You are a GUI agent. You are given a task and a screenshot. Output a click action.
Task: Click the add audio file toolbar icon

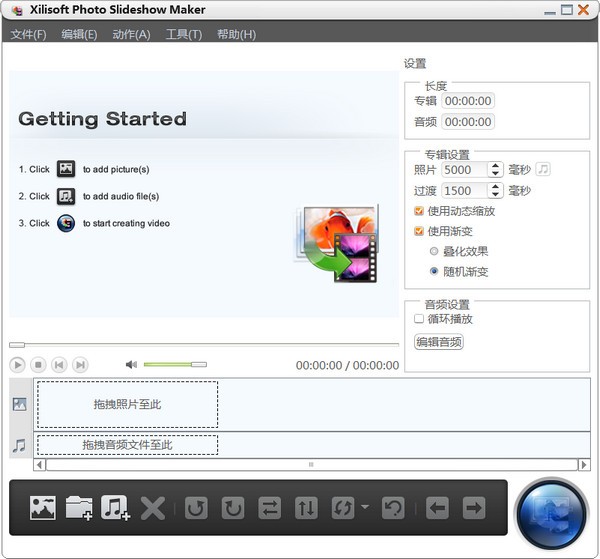116,508
